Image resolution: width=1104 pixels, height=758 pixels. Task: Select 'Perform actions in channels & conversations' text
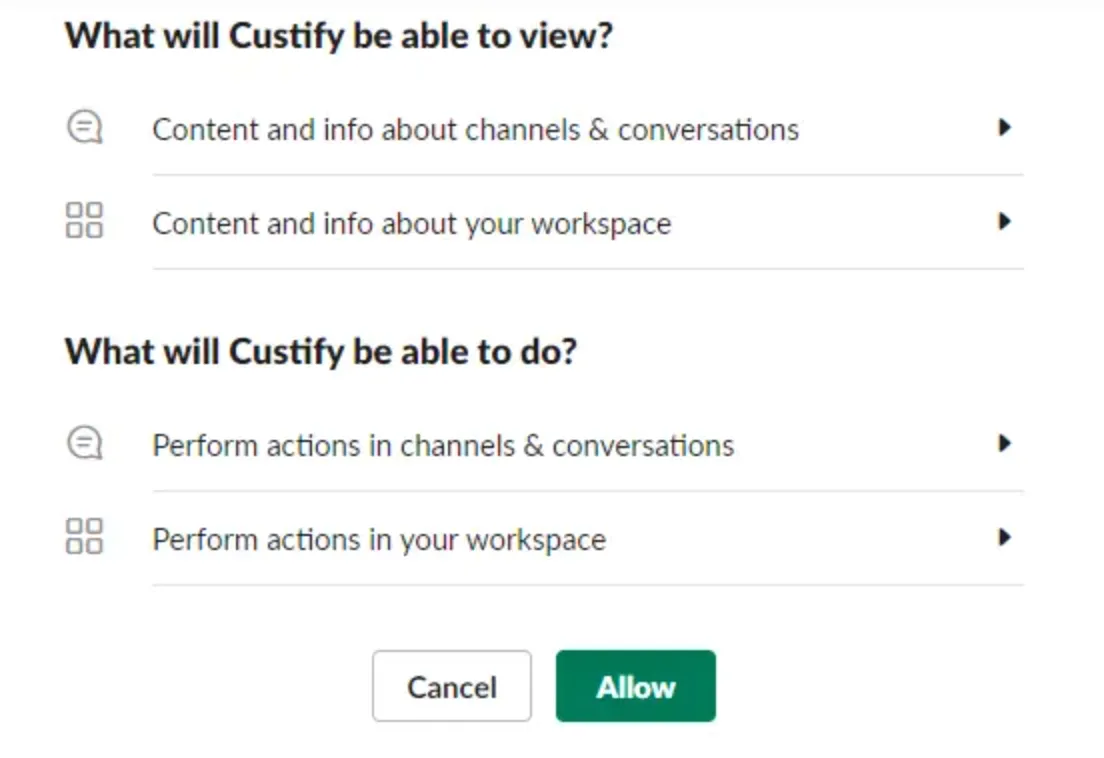click(x=444, y=446)
